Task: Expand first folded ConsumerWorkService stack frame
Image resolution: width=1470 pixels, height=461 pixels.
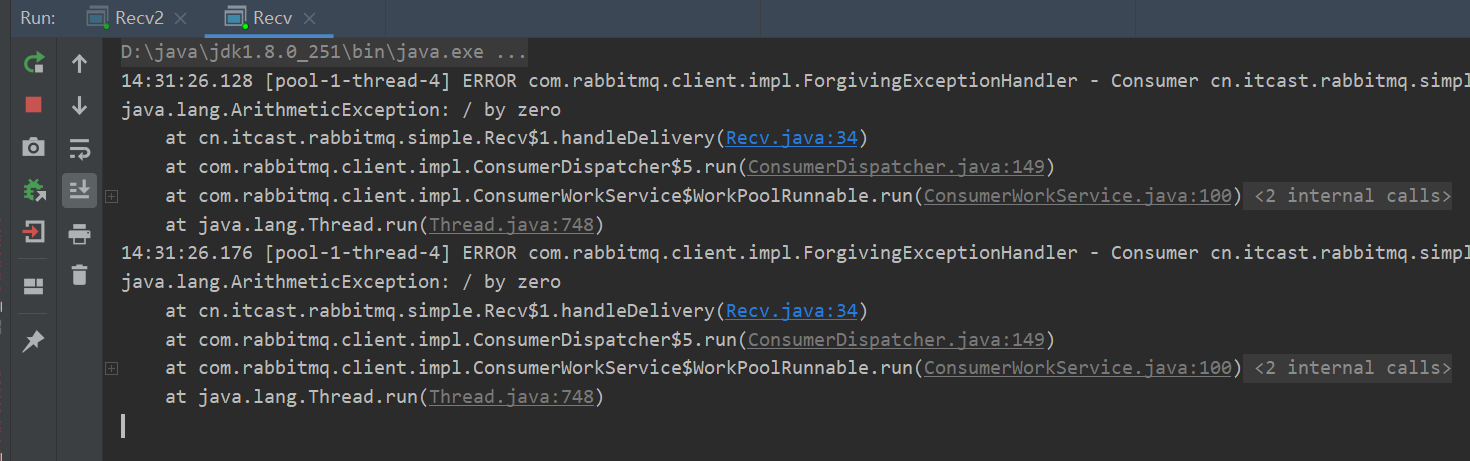Action: coord(112,197)
